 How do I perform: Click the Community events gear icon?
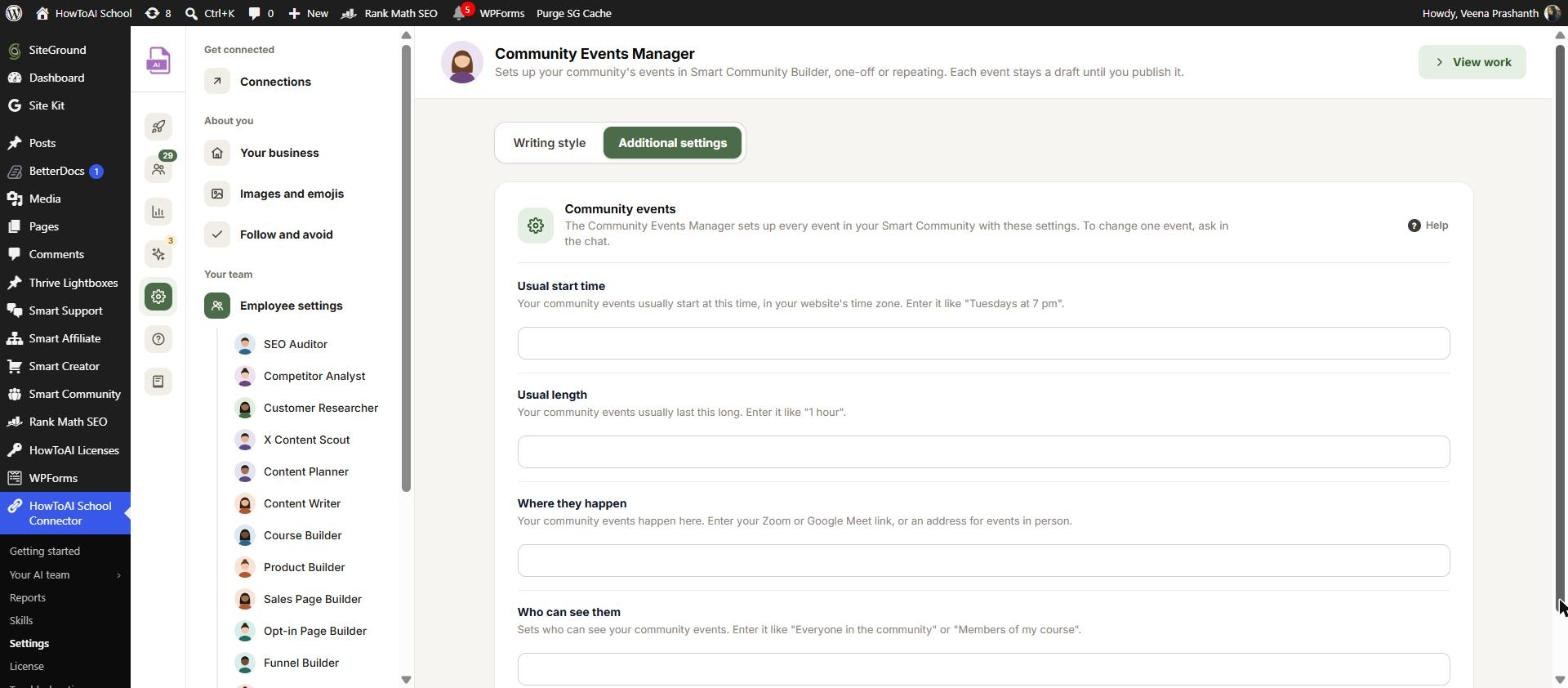pyautogui.click(x=535, y=225)
